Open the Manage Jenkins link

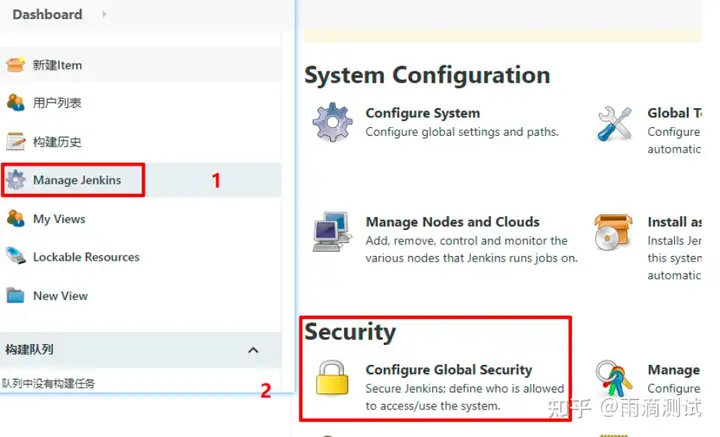[x=77, y=180]
